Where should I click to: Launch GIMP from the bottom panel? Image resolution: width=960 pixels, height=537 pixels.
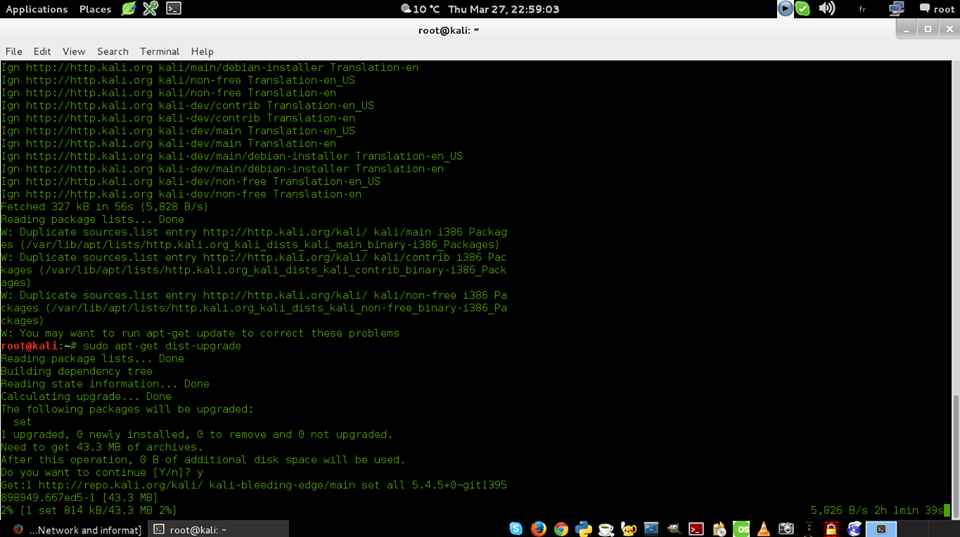(x=673, y=528)
